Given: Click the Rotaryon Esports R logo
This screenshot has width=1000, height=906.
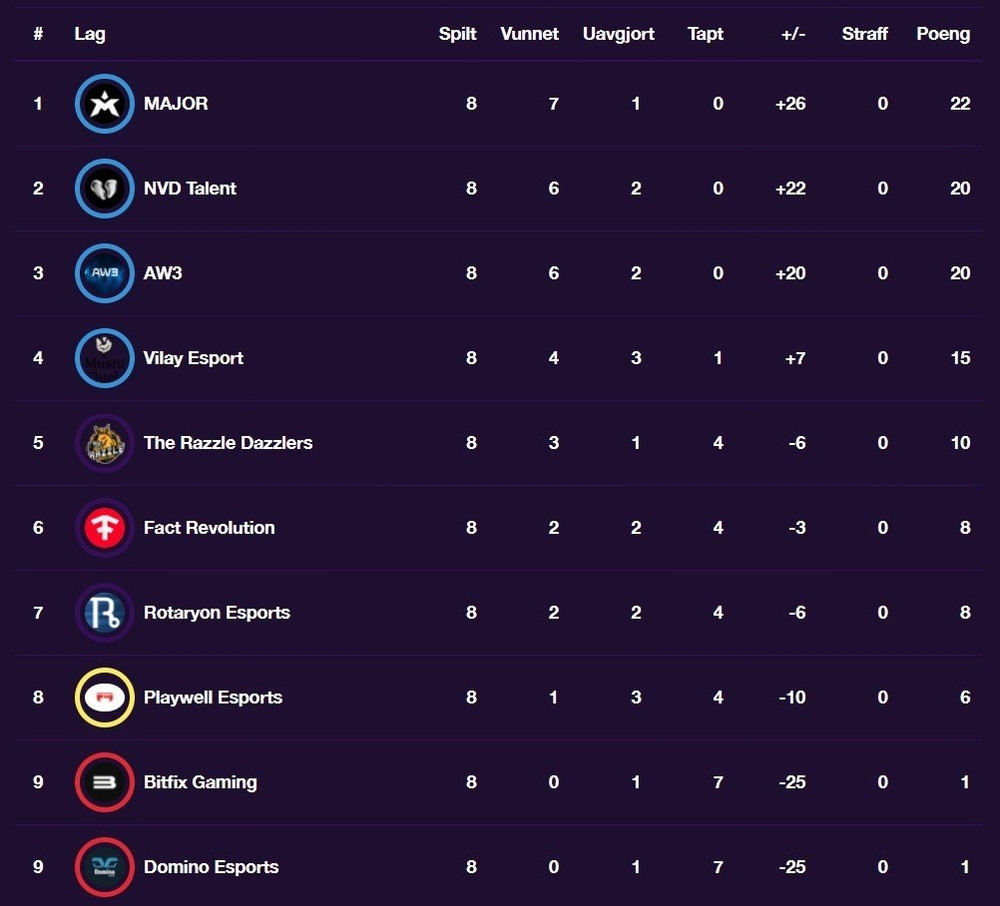Looking at the screenshot, I should (x=105, y=613).
